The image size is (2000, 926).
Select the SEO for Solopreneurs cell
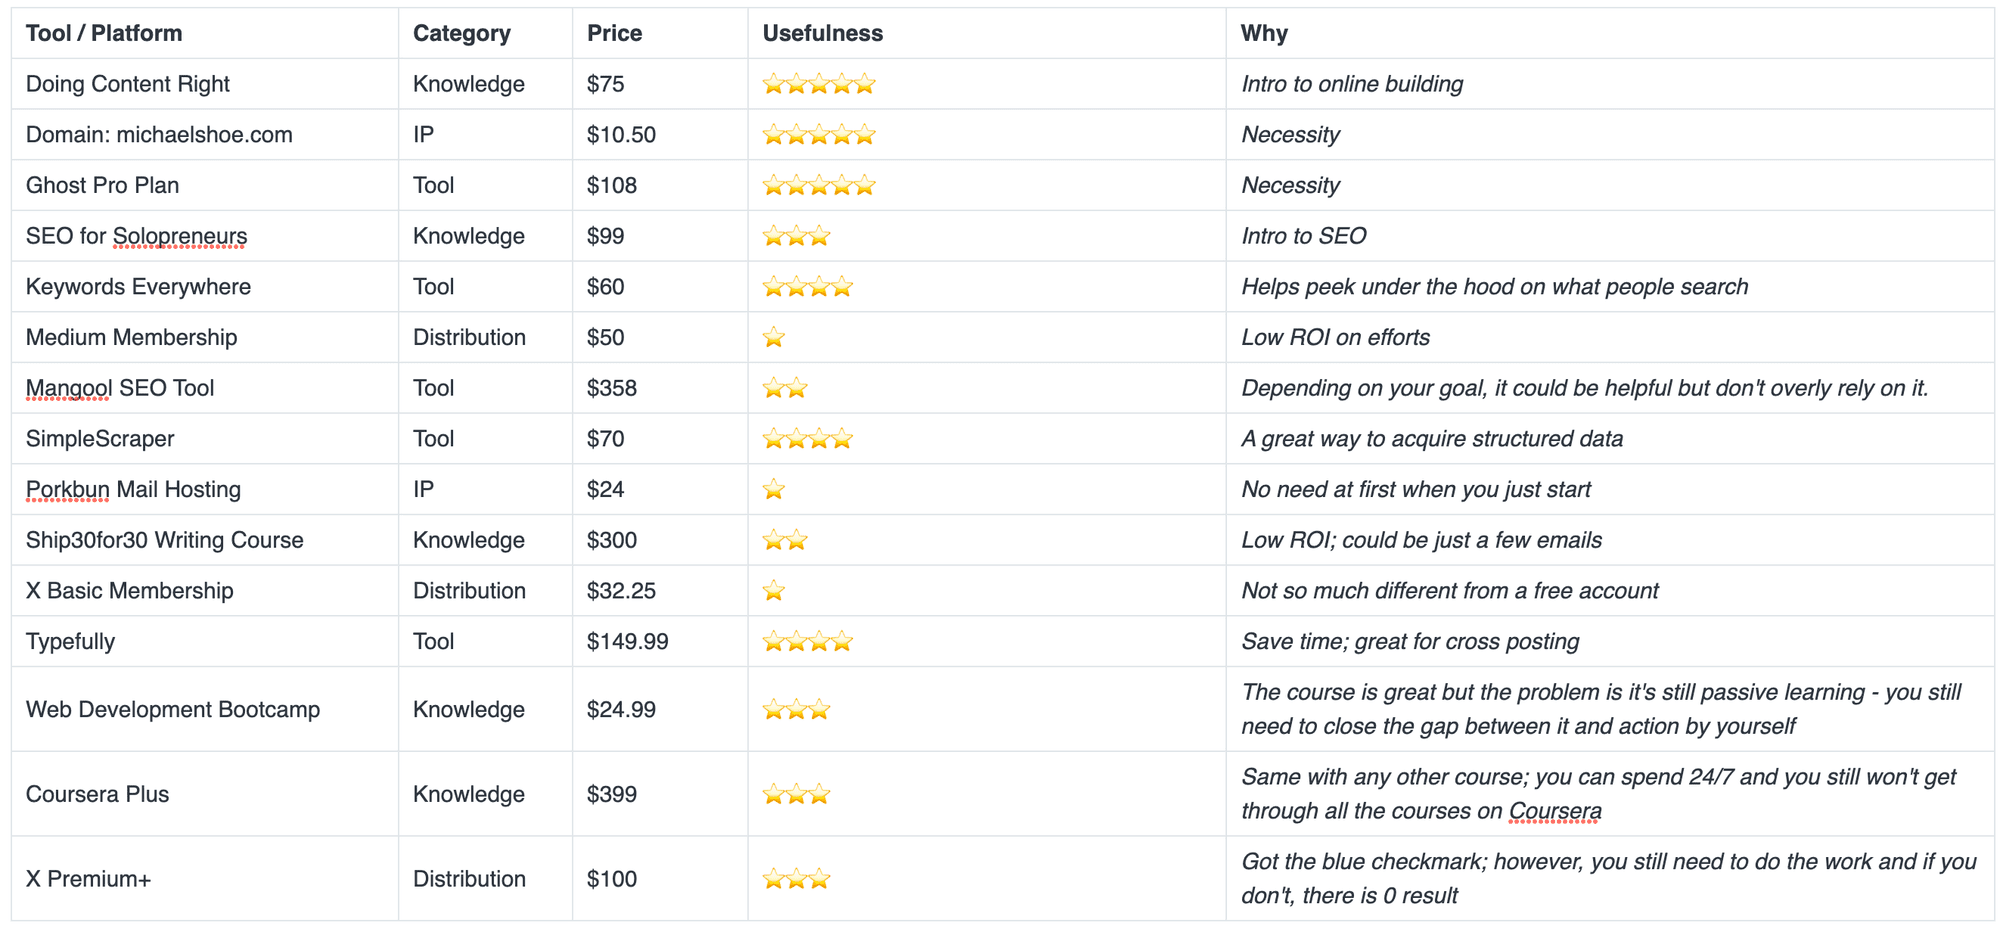[x=136, y=236]
